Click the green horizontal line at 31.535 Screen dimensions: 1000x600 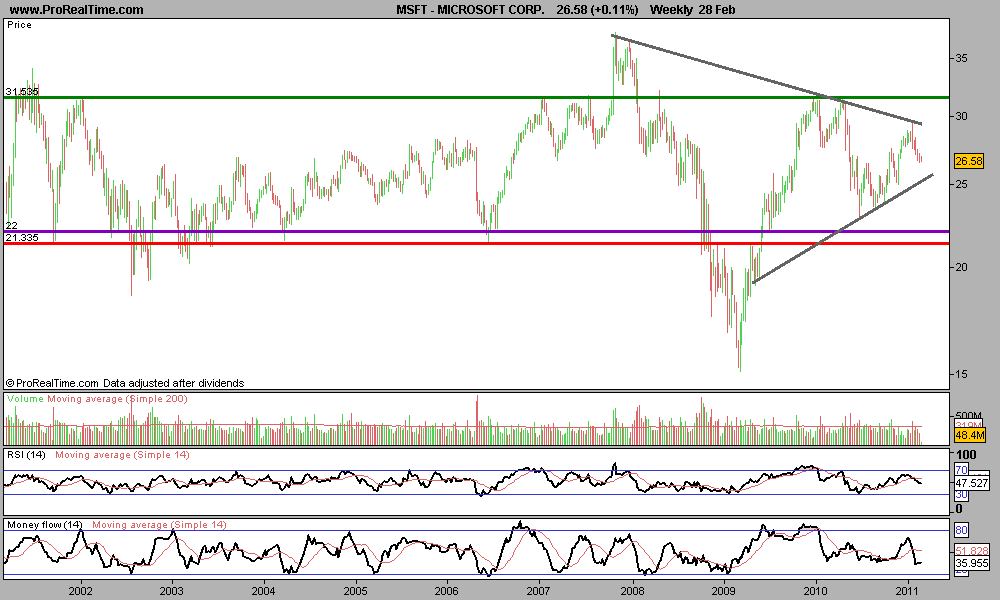click(476, 98)
